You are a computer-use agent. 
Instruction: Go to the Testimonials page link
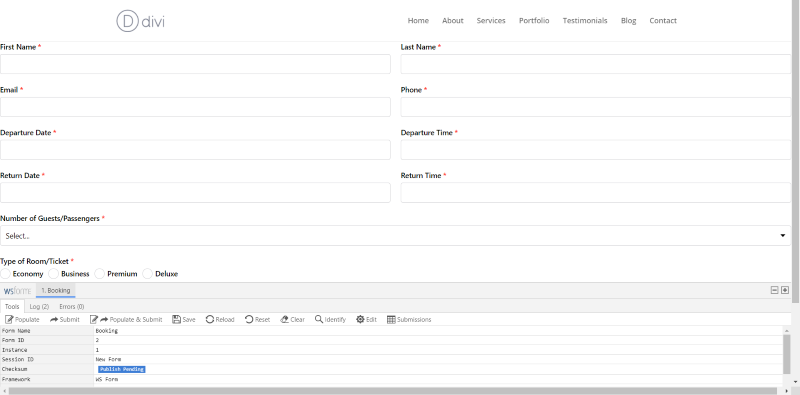click(585, 20)
